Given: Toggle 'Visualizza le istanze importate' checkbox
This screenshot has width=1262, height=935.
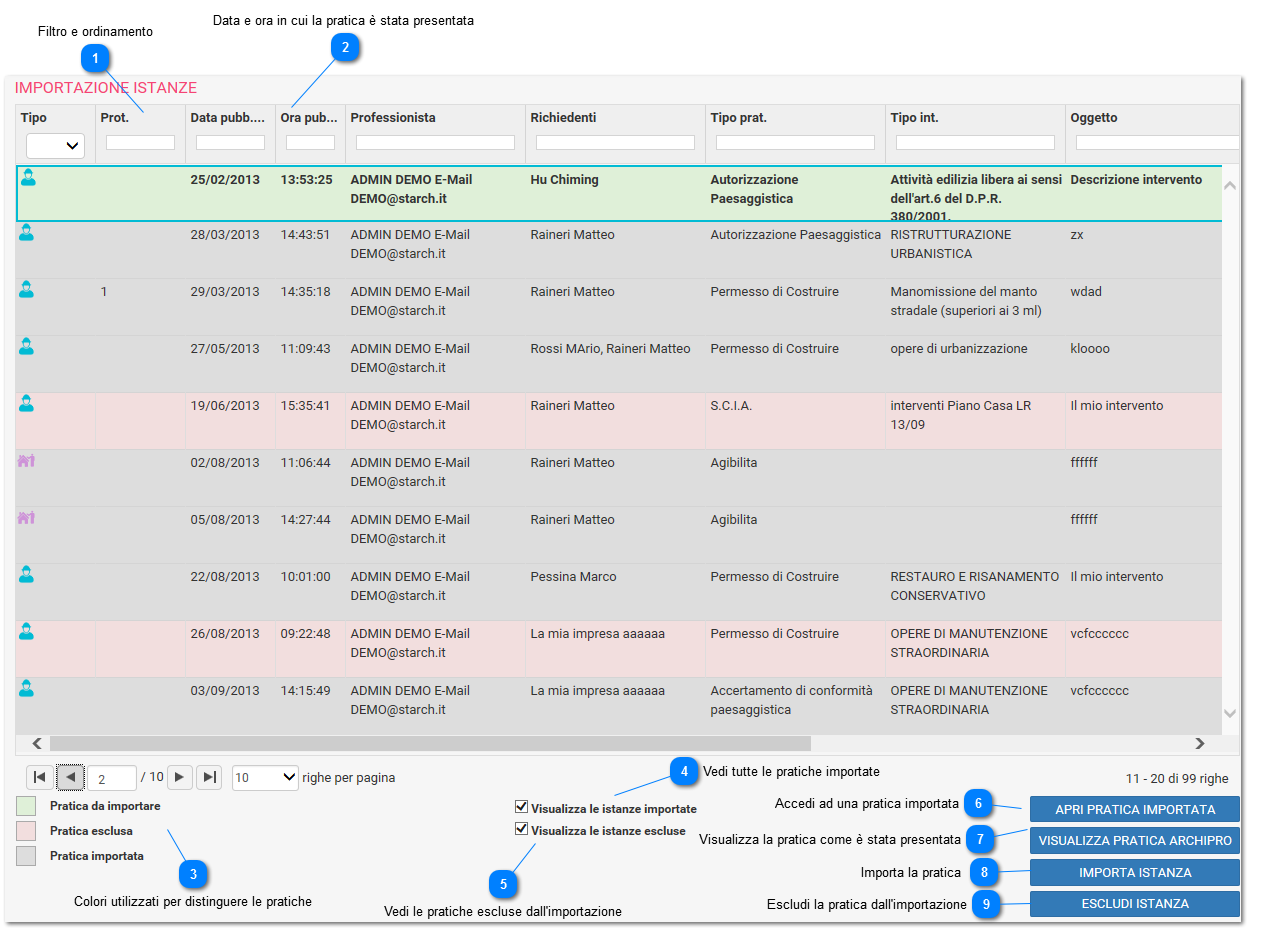Looking at the screenshot, I should pos(521,807).
